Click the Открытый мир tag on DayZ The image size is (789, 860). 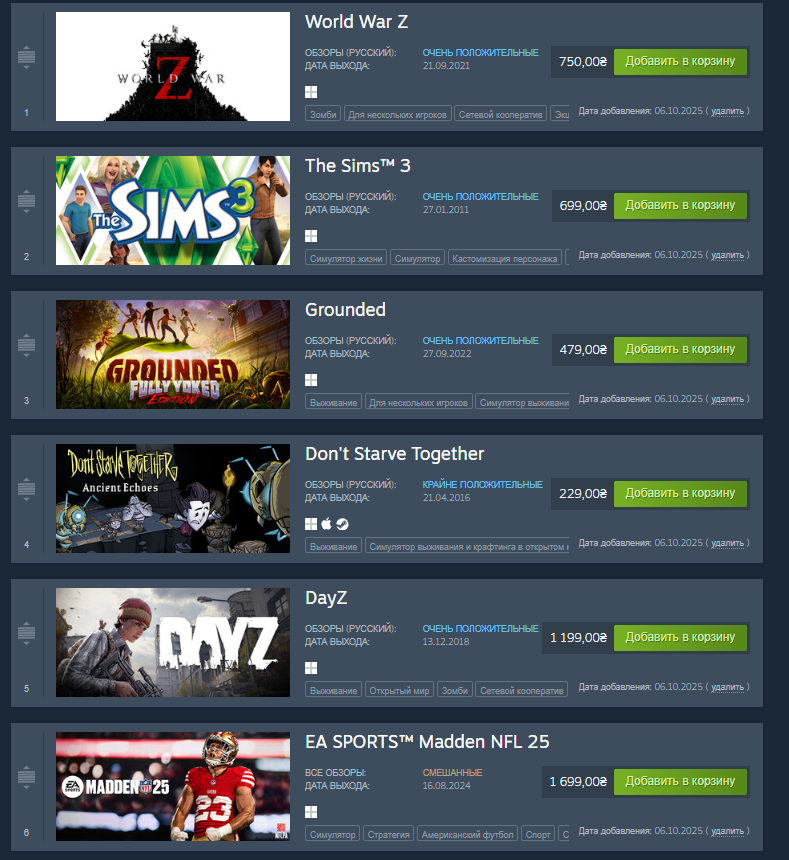399,690
